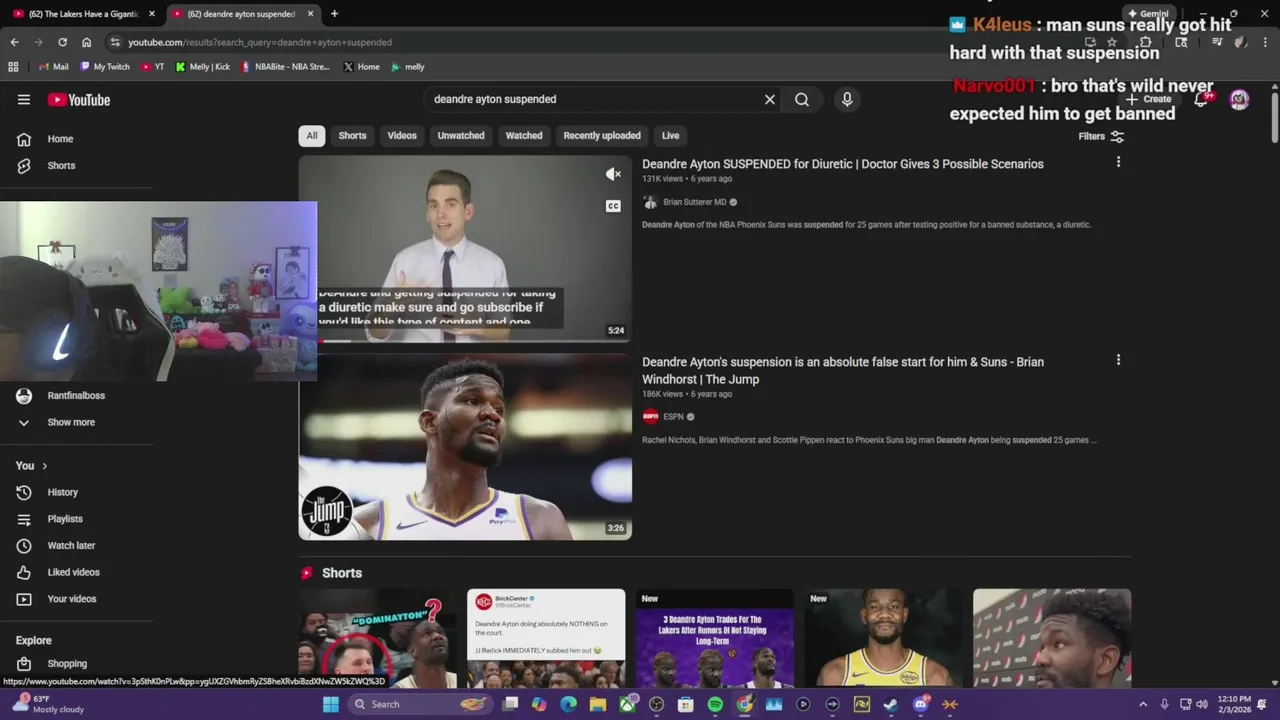Open the NBABite bookmark
The image size is (1280, 720).
284,67
